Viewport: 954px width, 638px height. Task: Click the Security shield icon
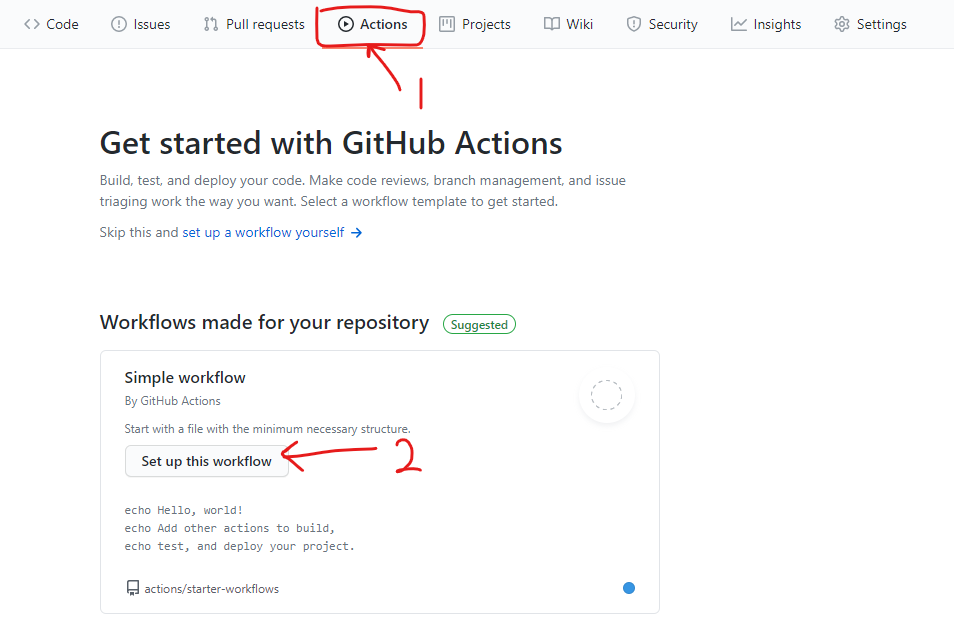click(x=633, y=24)
